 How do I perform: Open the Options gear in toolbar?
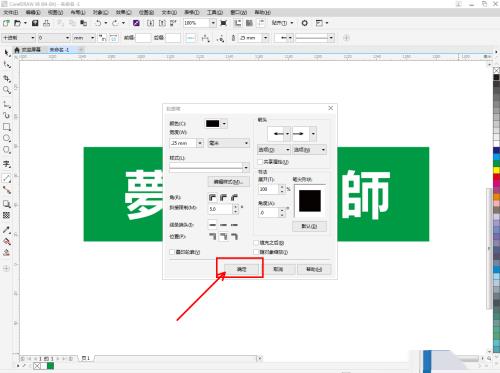[304, 23]
